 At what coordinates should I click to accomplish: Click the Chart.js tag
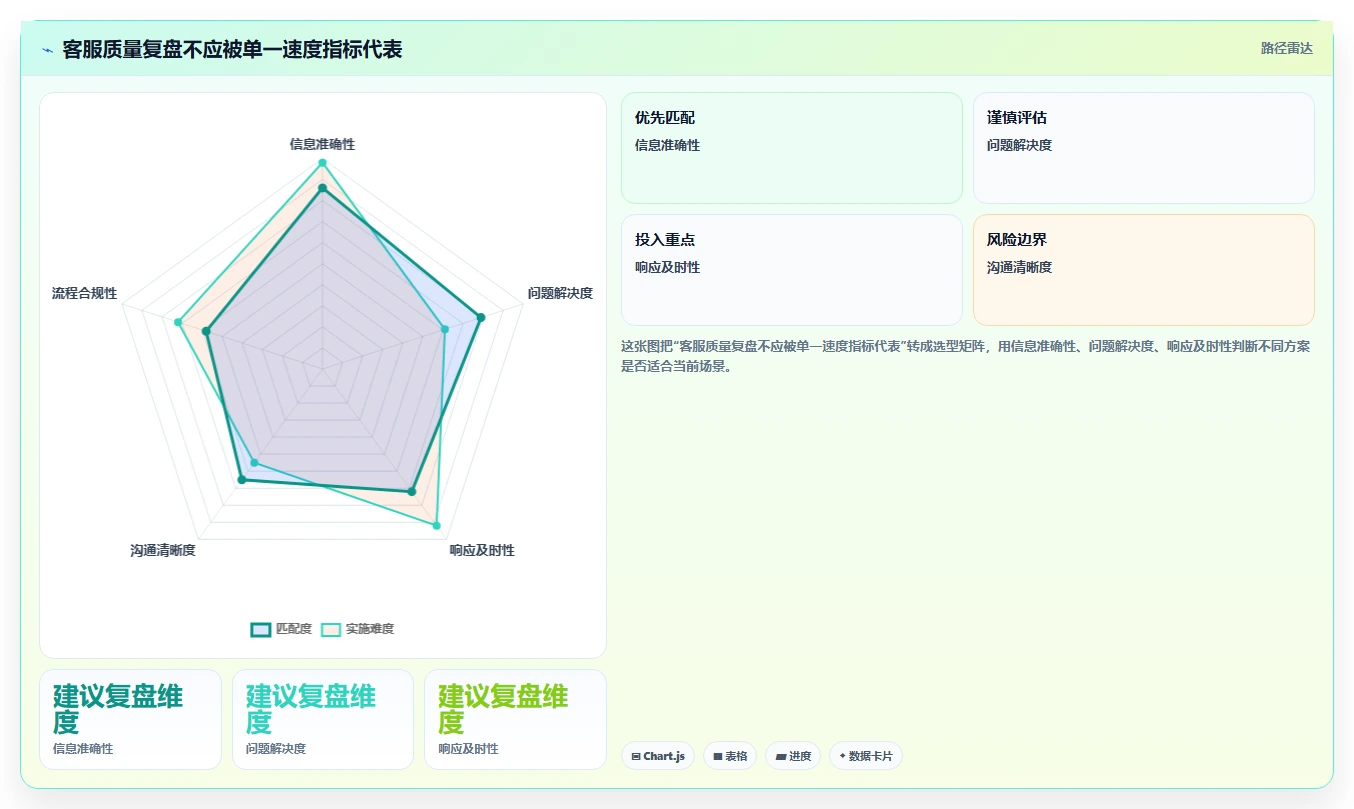click(x=658, y=756)
